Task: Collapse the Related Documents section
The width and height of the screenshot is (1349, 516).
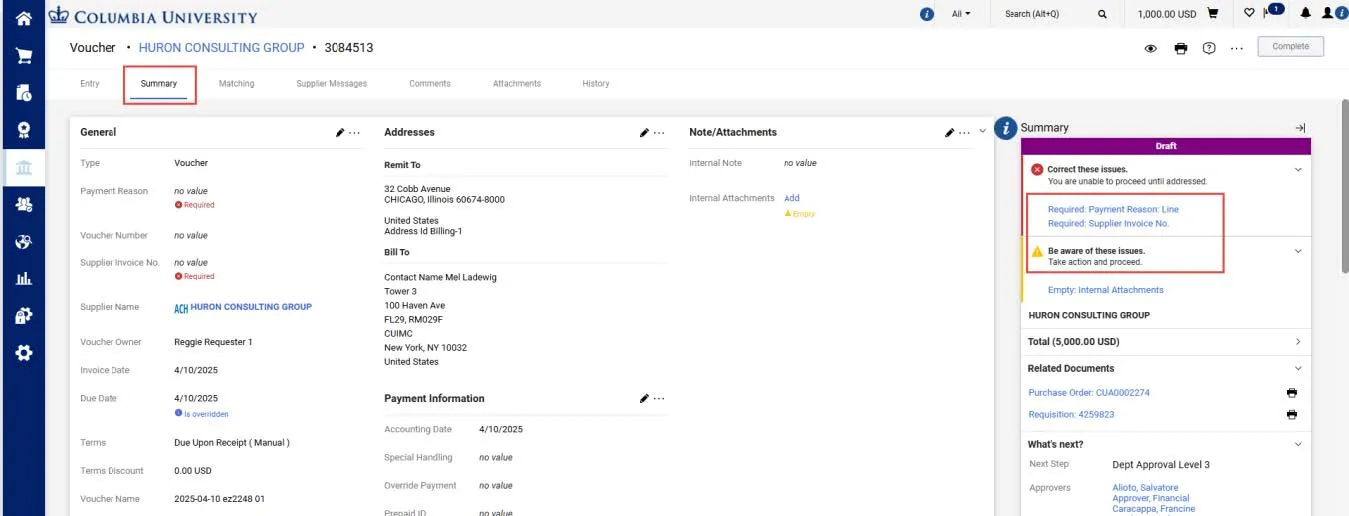Action: (1298, 368)
